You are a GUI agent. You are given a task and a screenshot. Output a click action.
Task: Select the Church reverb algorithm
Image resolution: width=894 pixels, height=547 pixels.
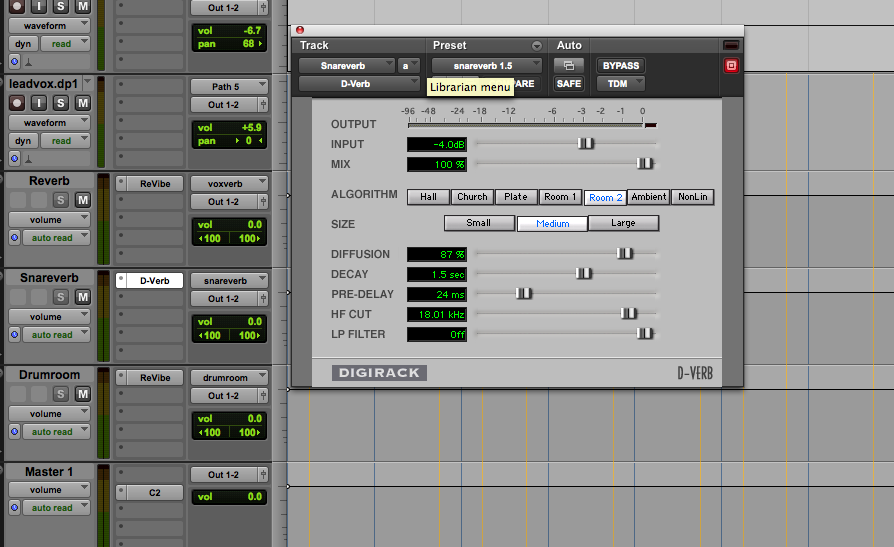(472, 197)
